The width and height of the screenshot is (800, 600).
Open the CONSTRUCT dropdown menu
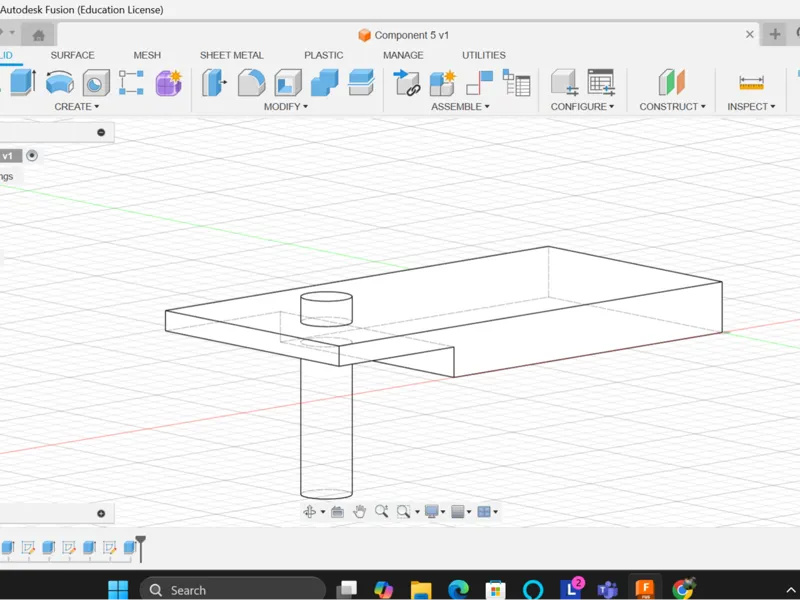tap(672, 107)
